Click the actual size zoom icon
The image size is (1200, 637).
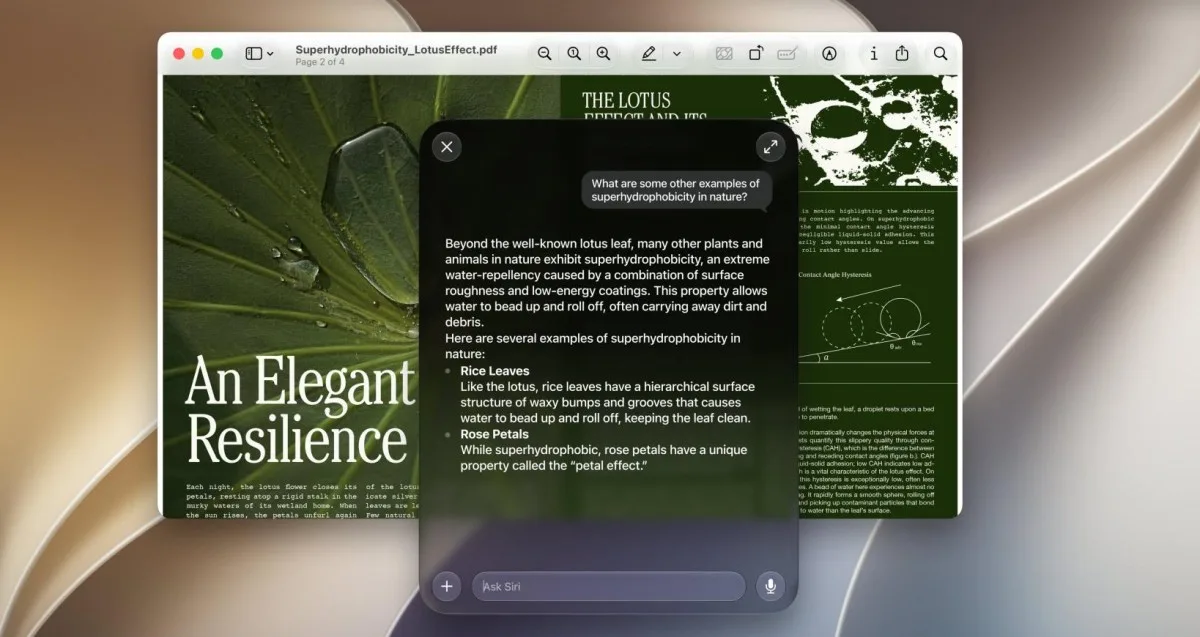[574, 54]
